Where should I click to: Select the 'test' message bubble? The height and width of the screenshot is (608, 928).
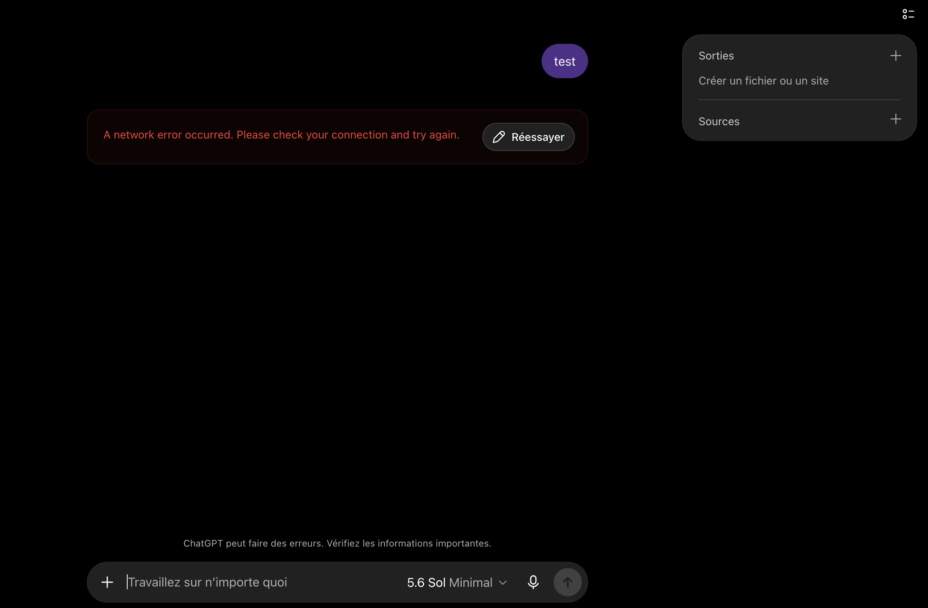pos(564,61)
